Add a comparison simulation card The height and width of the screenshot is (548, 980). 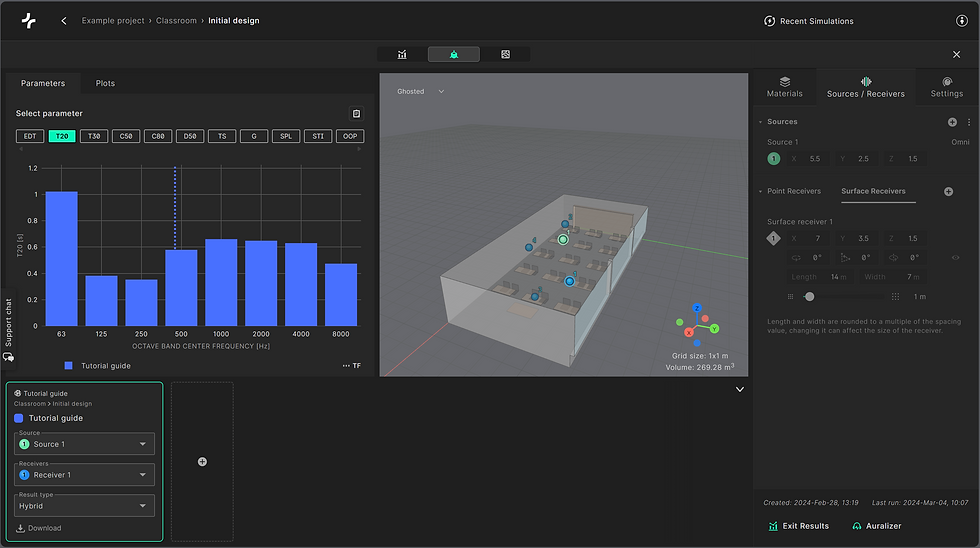click(x=202, y=462)
